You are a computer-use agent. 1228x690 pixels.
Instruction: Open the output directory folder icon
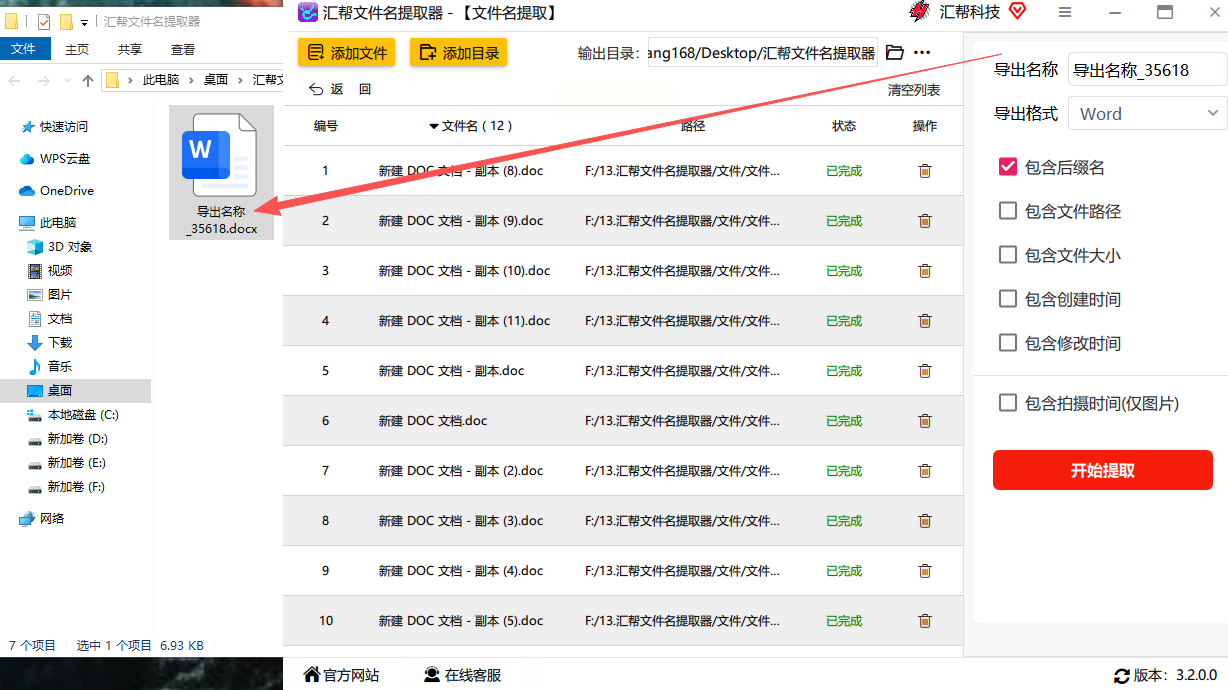click(895, 53)
